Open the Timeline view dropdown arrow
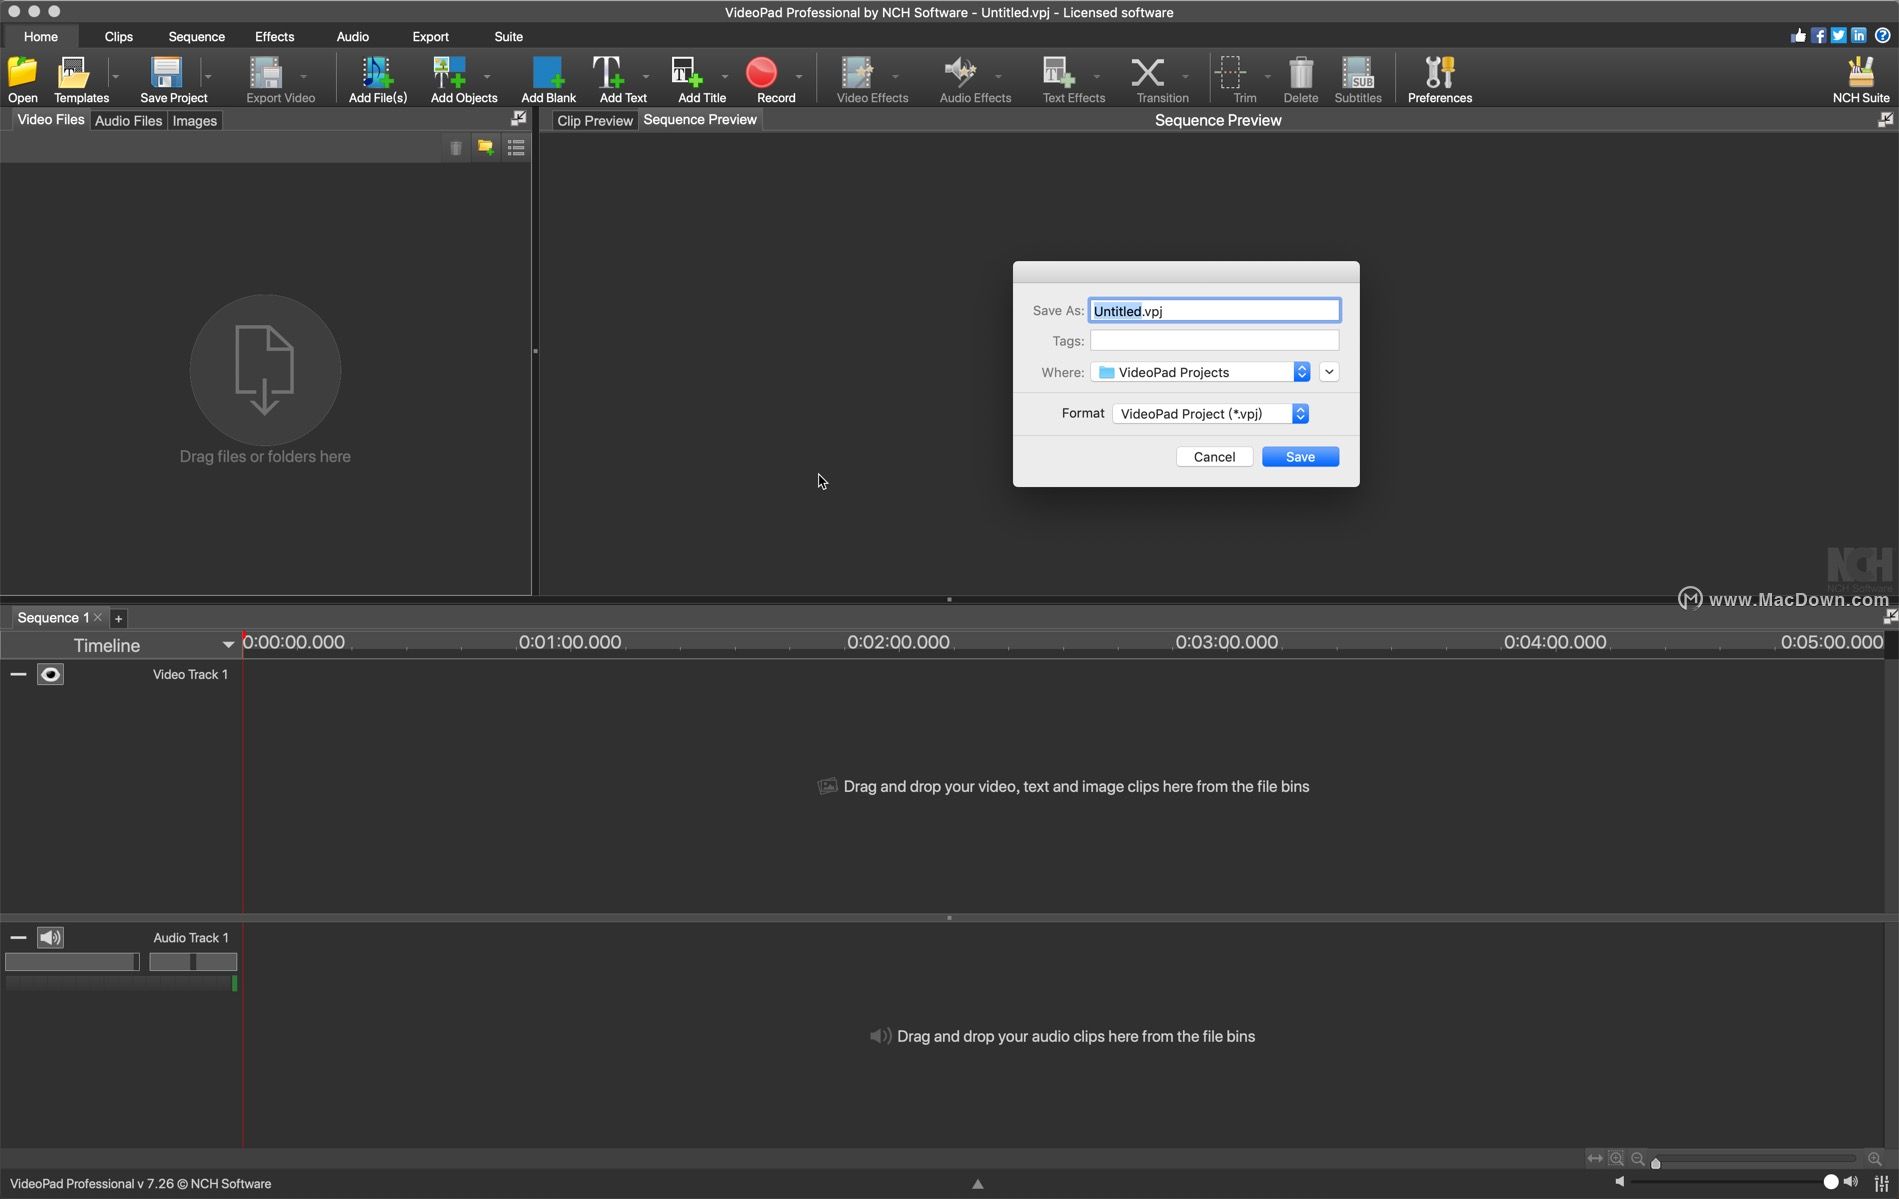This screenshot has width=1899, height=1199. 228,644
